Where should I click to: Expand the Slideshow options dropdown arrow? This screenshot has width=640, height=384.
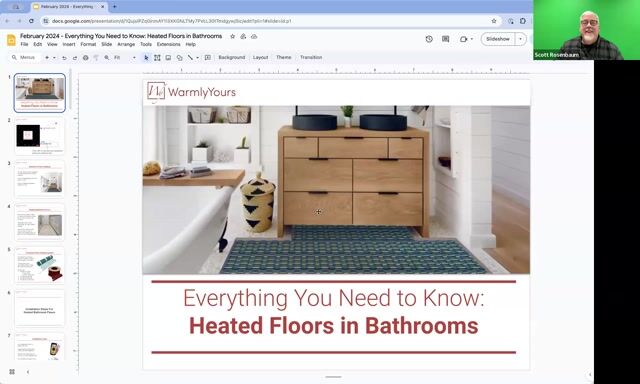[x=520, y=39]
